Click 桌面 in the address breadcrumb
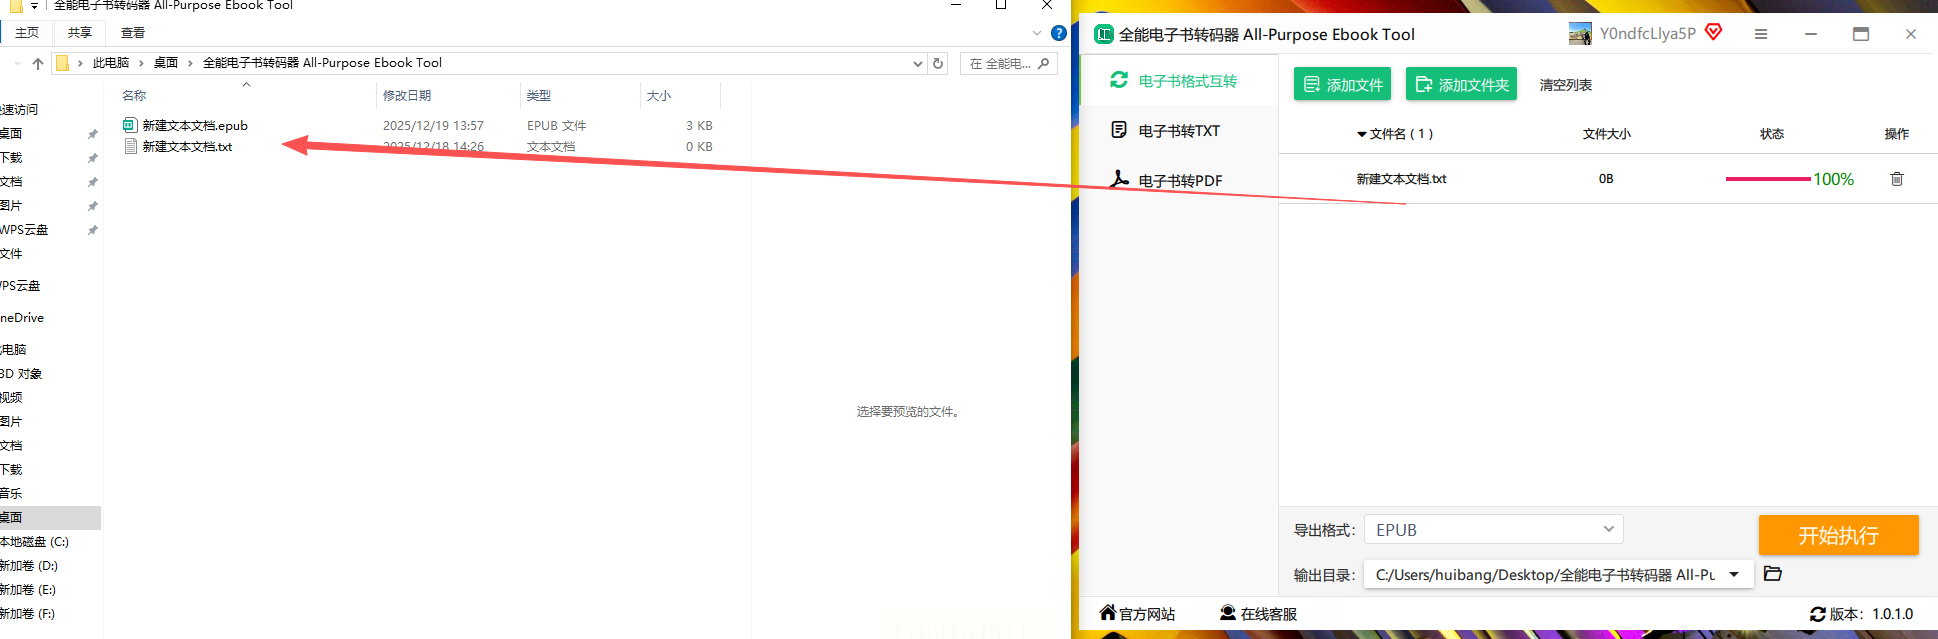This screenshot has height=639, width=1938. coord(166,63)
